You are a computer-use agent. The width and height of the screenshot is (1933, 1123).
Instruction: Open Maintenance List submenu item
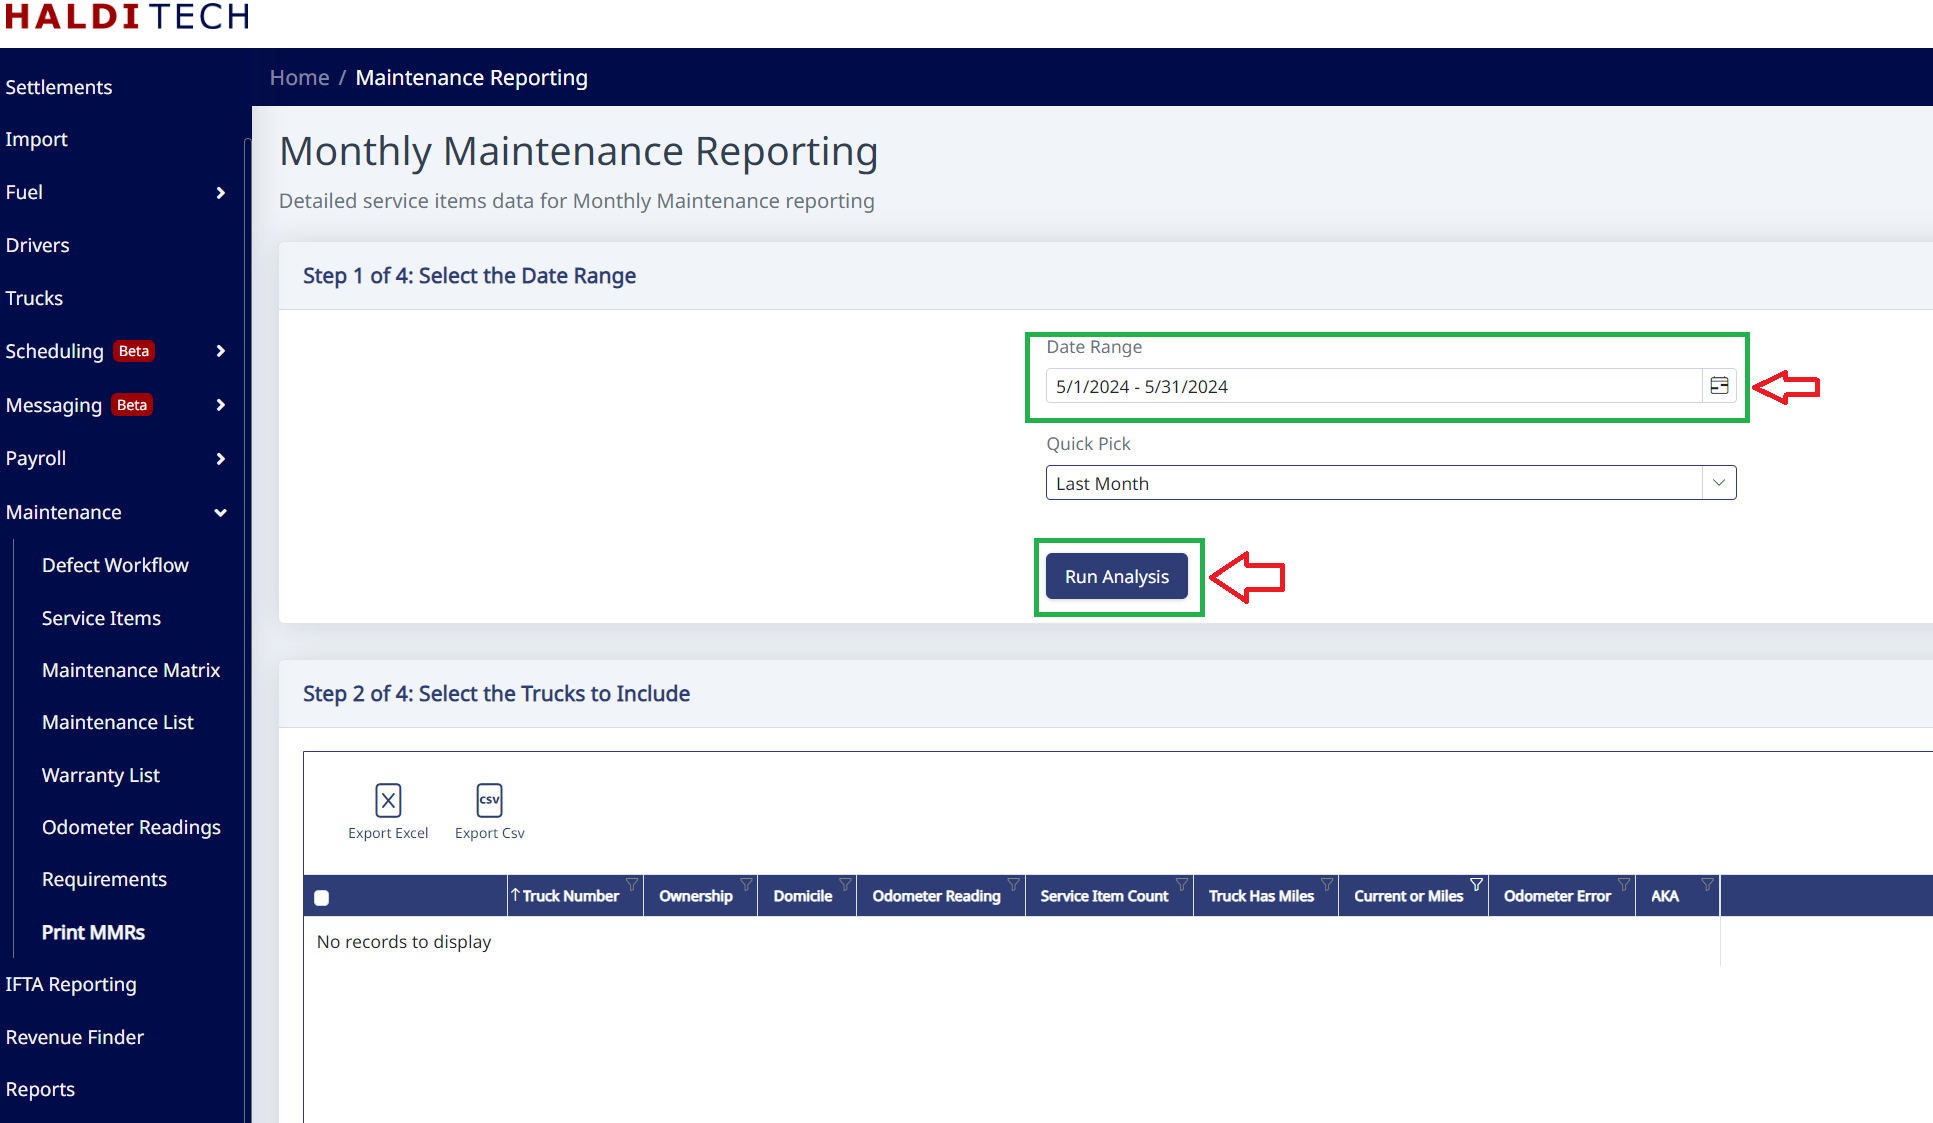coord(118,722)
